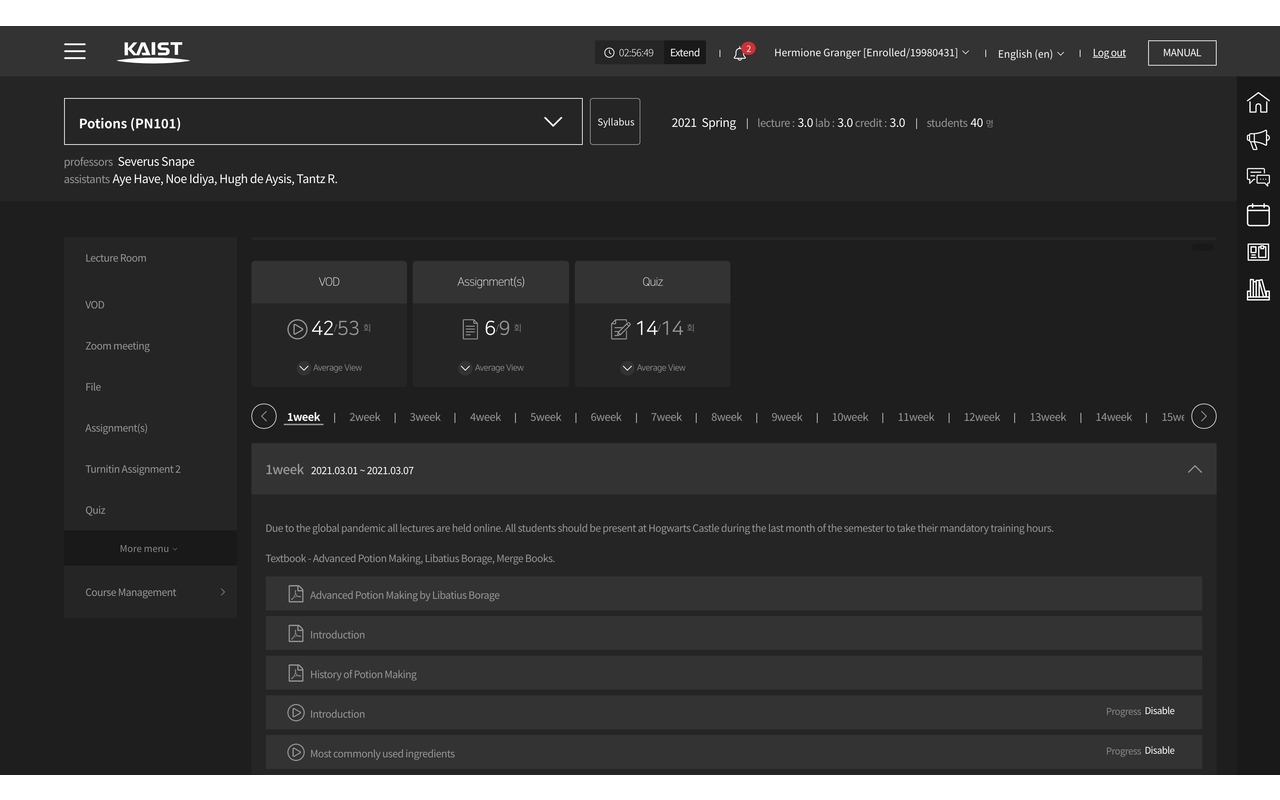
Task: Open the Syllabus button
Action: tap(615, 122)
